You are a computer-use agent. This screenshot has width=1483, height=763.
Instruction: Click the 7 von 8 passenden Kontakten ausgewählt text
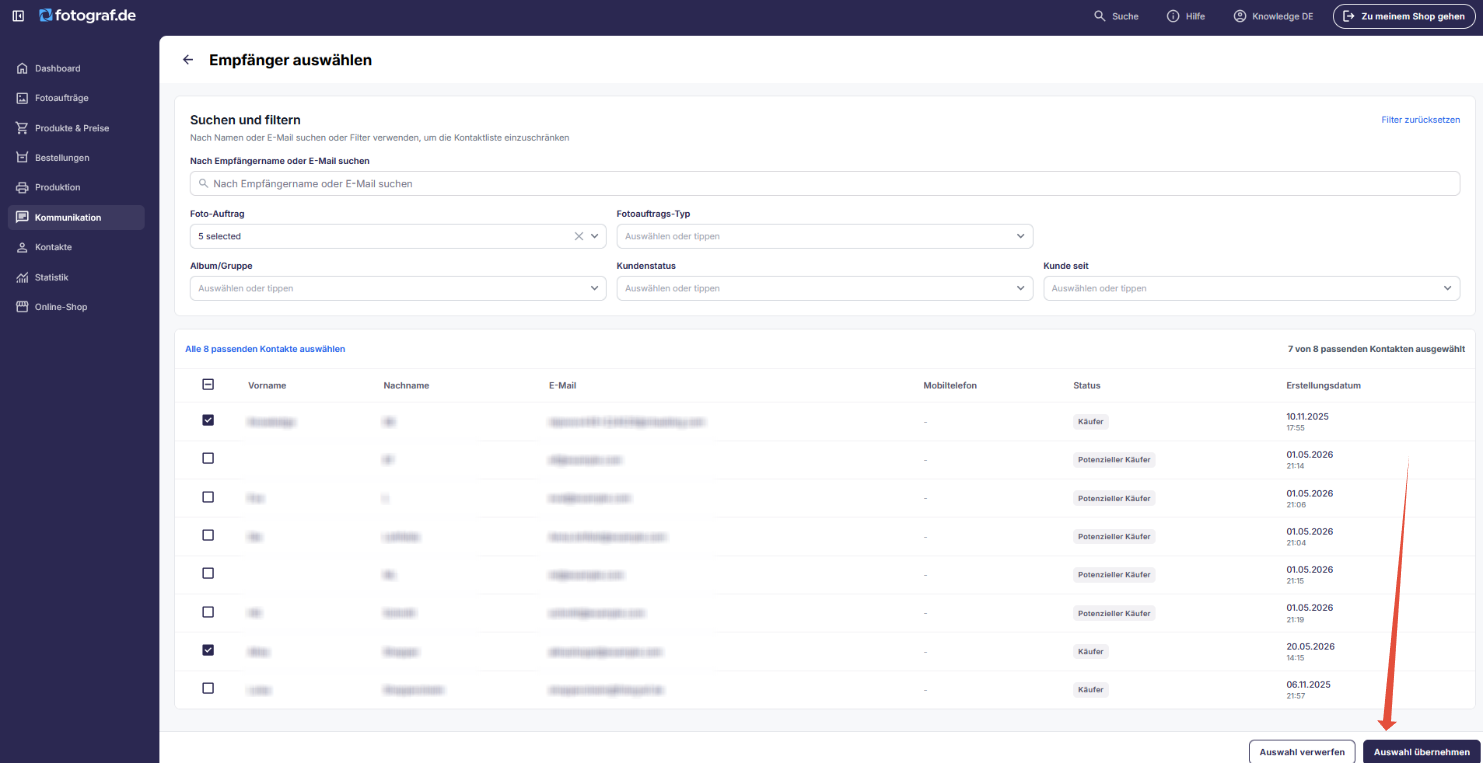1376,349
